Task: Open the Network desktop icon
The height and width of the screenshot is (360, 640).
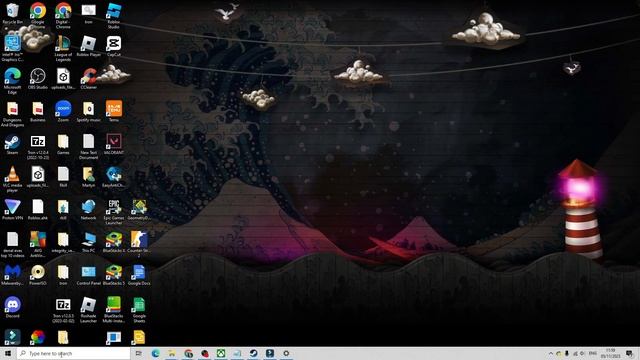Action: [x=88, y=209]
